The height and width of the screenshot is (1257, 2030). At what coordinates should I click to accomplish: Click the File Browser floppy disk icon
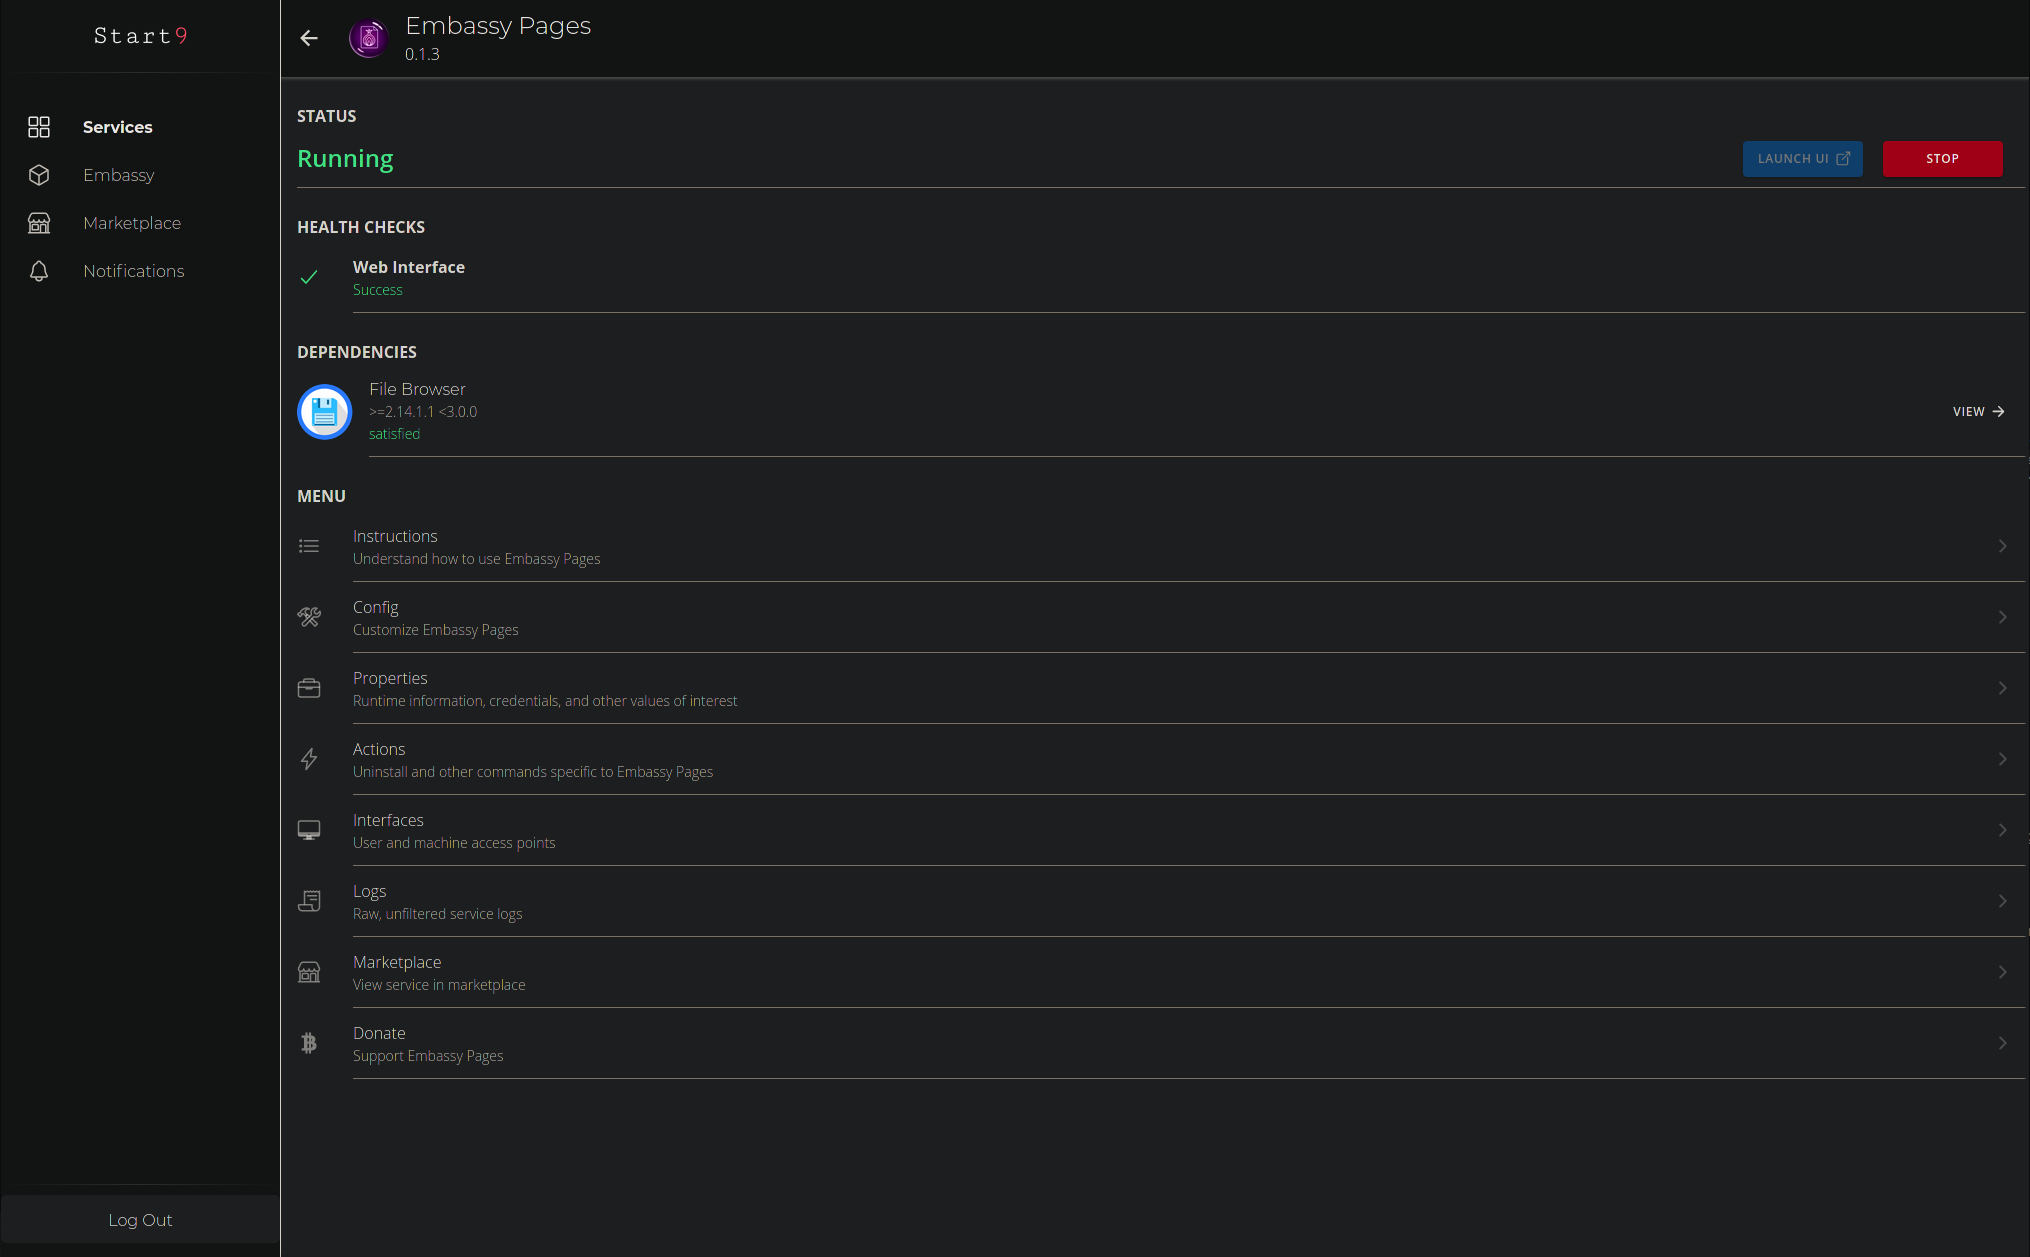point(324,412)
